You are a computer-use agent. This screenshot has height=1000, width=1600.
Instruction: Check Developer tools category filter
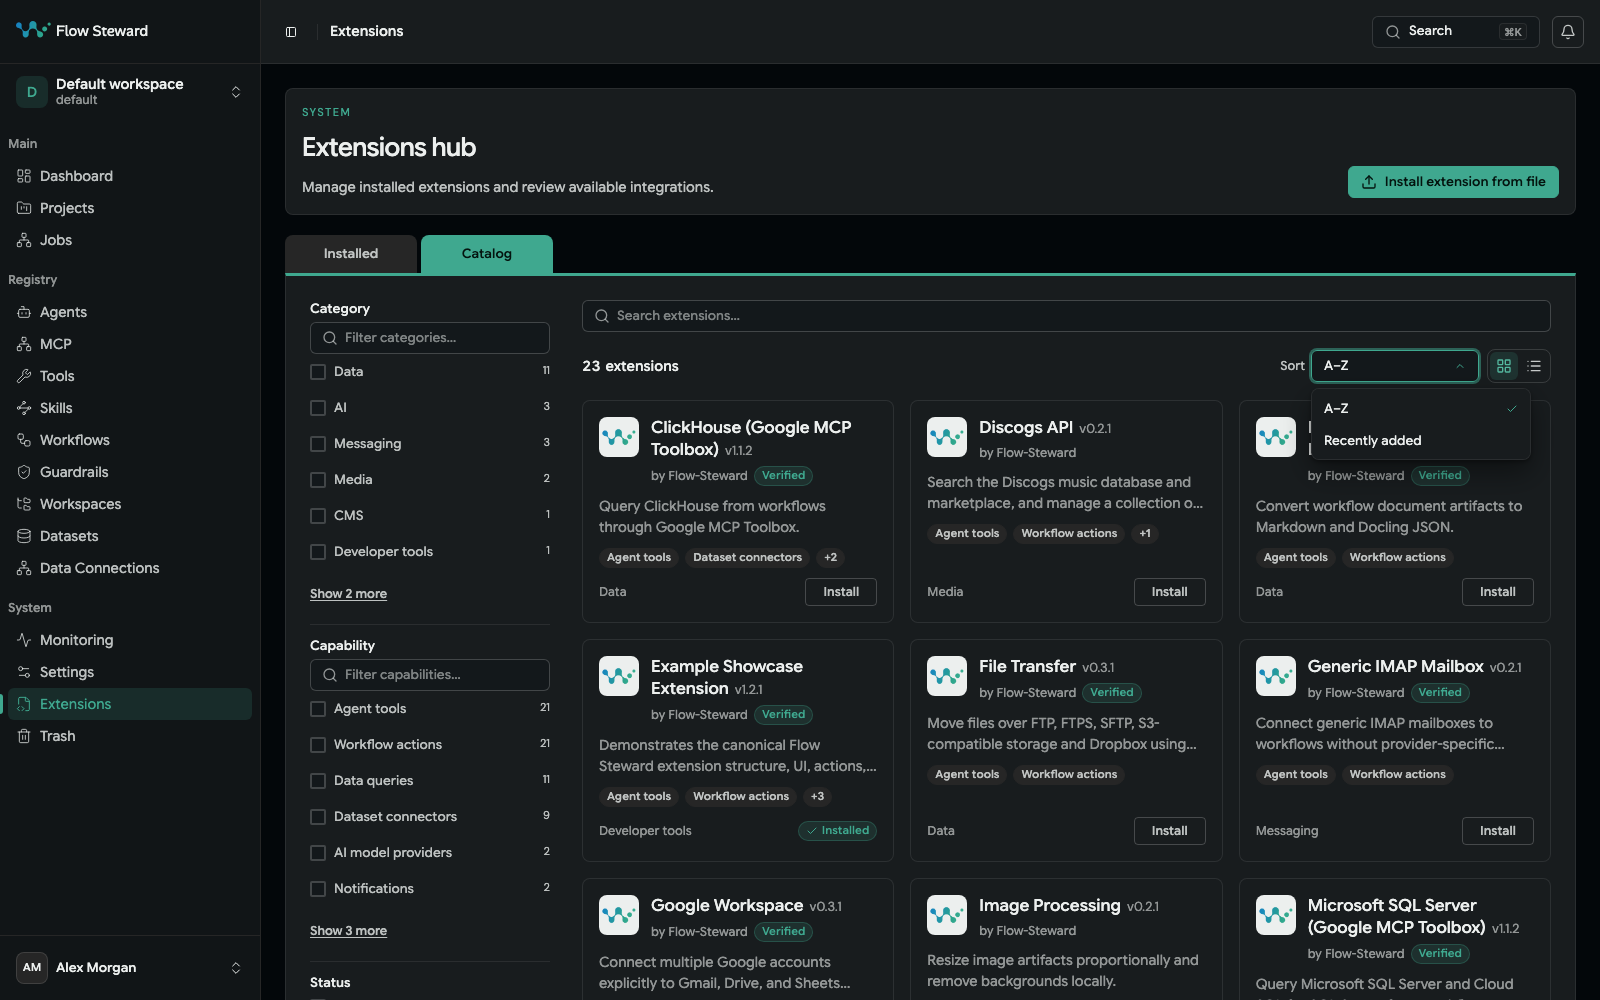(x=318, y=552)
